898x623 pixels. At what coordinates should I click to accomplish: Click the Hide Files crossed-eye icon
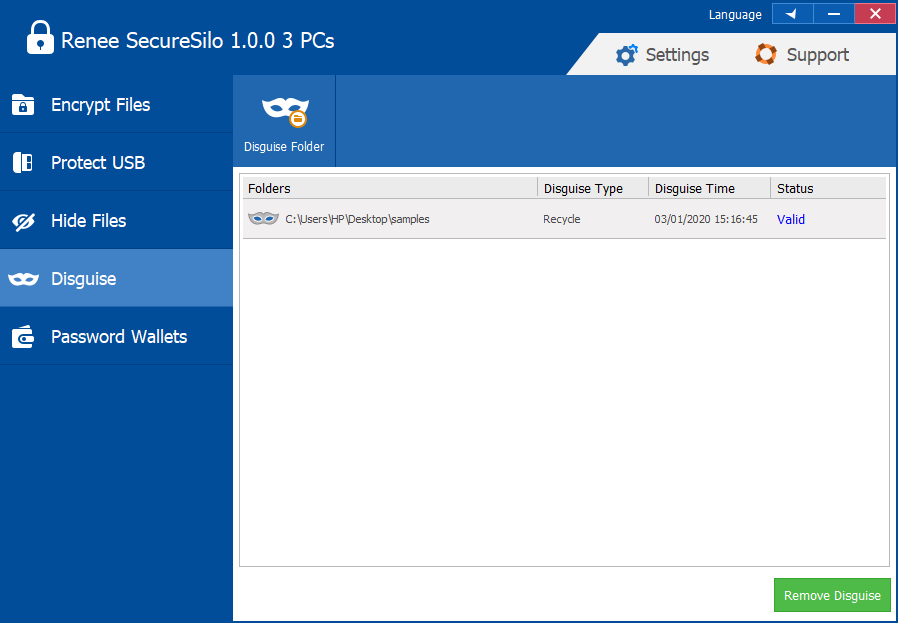23,221
